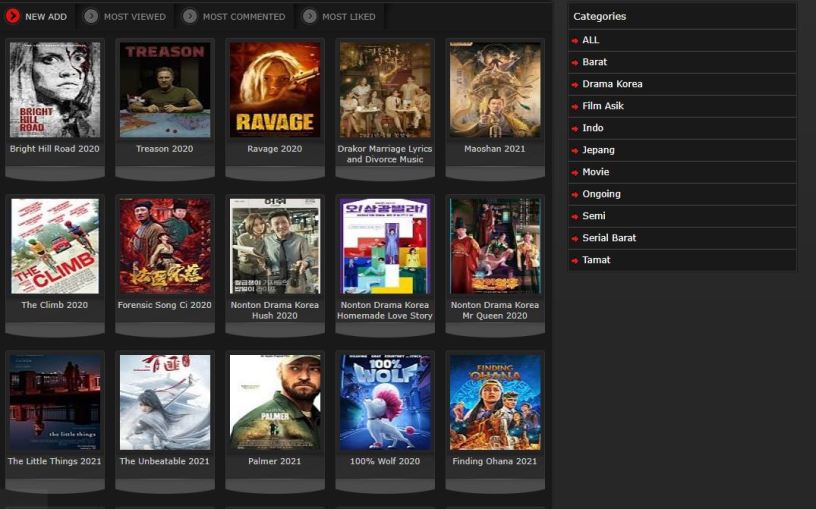816x509 pixels.
Task: Click the Hush drama poster
Action: pos(275,246)
